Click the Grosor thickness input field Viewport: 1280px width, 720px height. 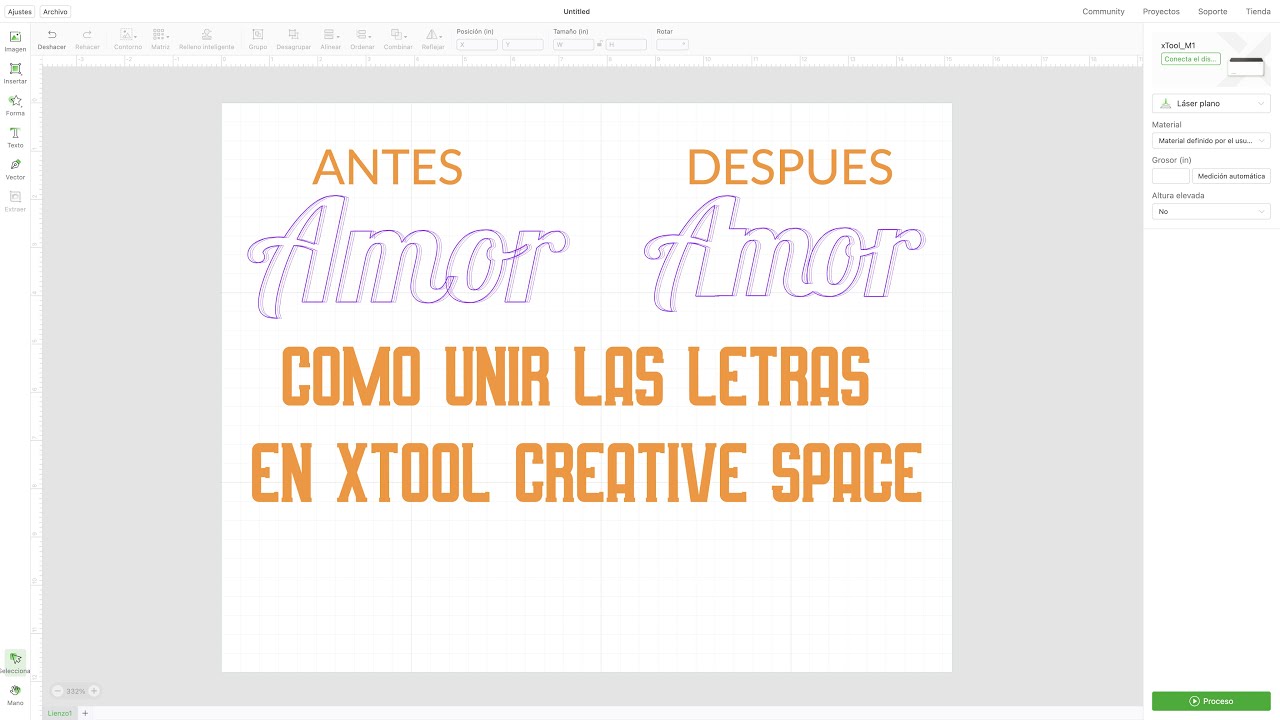1171,176
